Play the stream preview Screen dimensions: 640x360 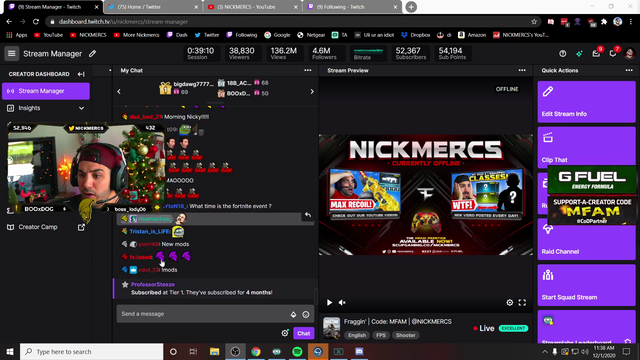(x=329, y=302)
